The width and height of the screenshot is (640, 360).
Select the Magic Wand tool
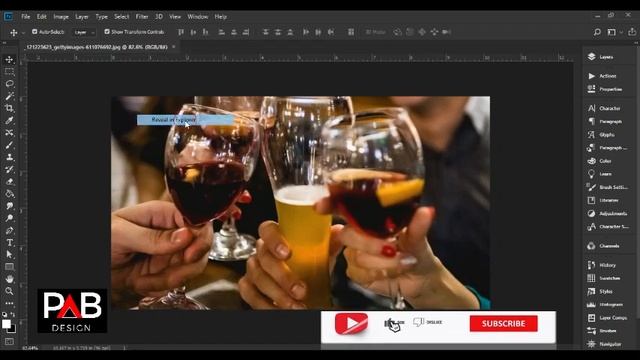(x=9, y=96)
